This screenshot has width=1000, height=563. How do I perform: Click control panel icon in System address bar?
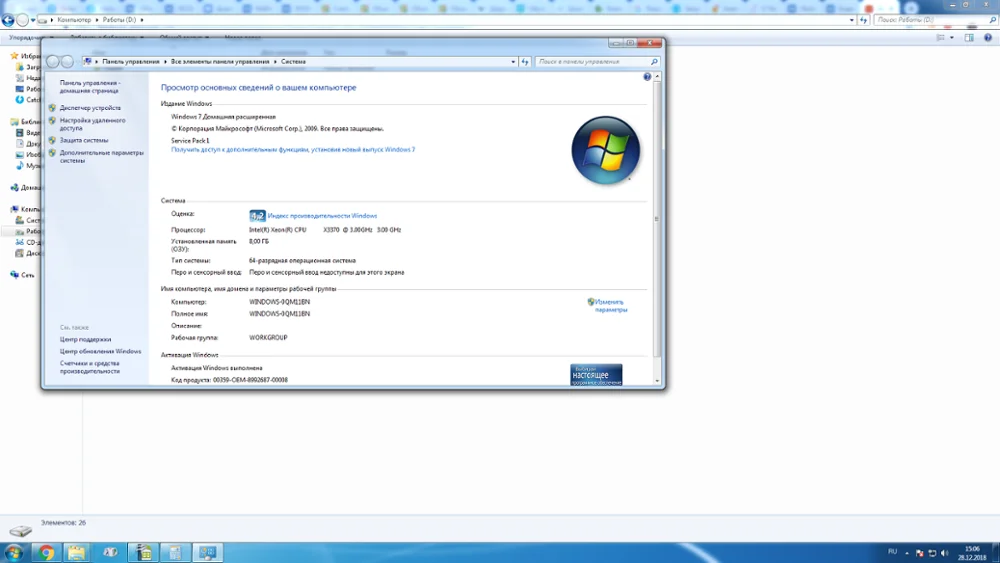pyautogui.click(x=87, y=62)
